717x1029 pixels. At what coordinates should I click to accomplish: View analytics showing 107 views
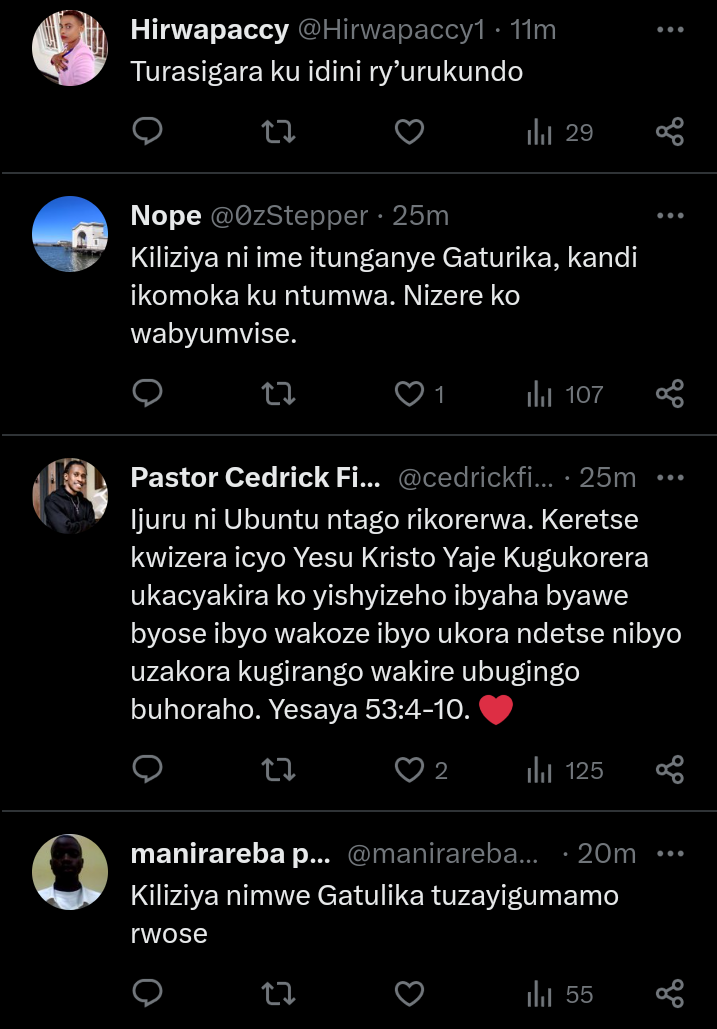click(565, 394)
